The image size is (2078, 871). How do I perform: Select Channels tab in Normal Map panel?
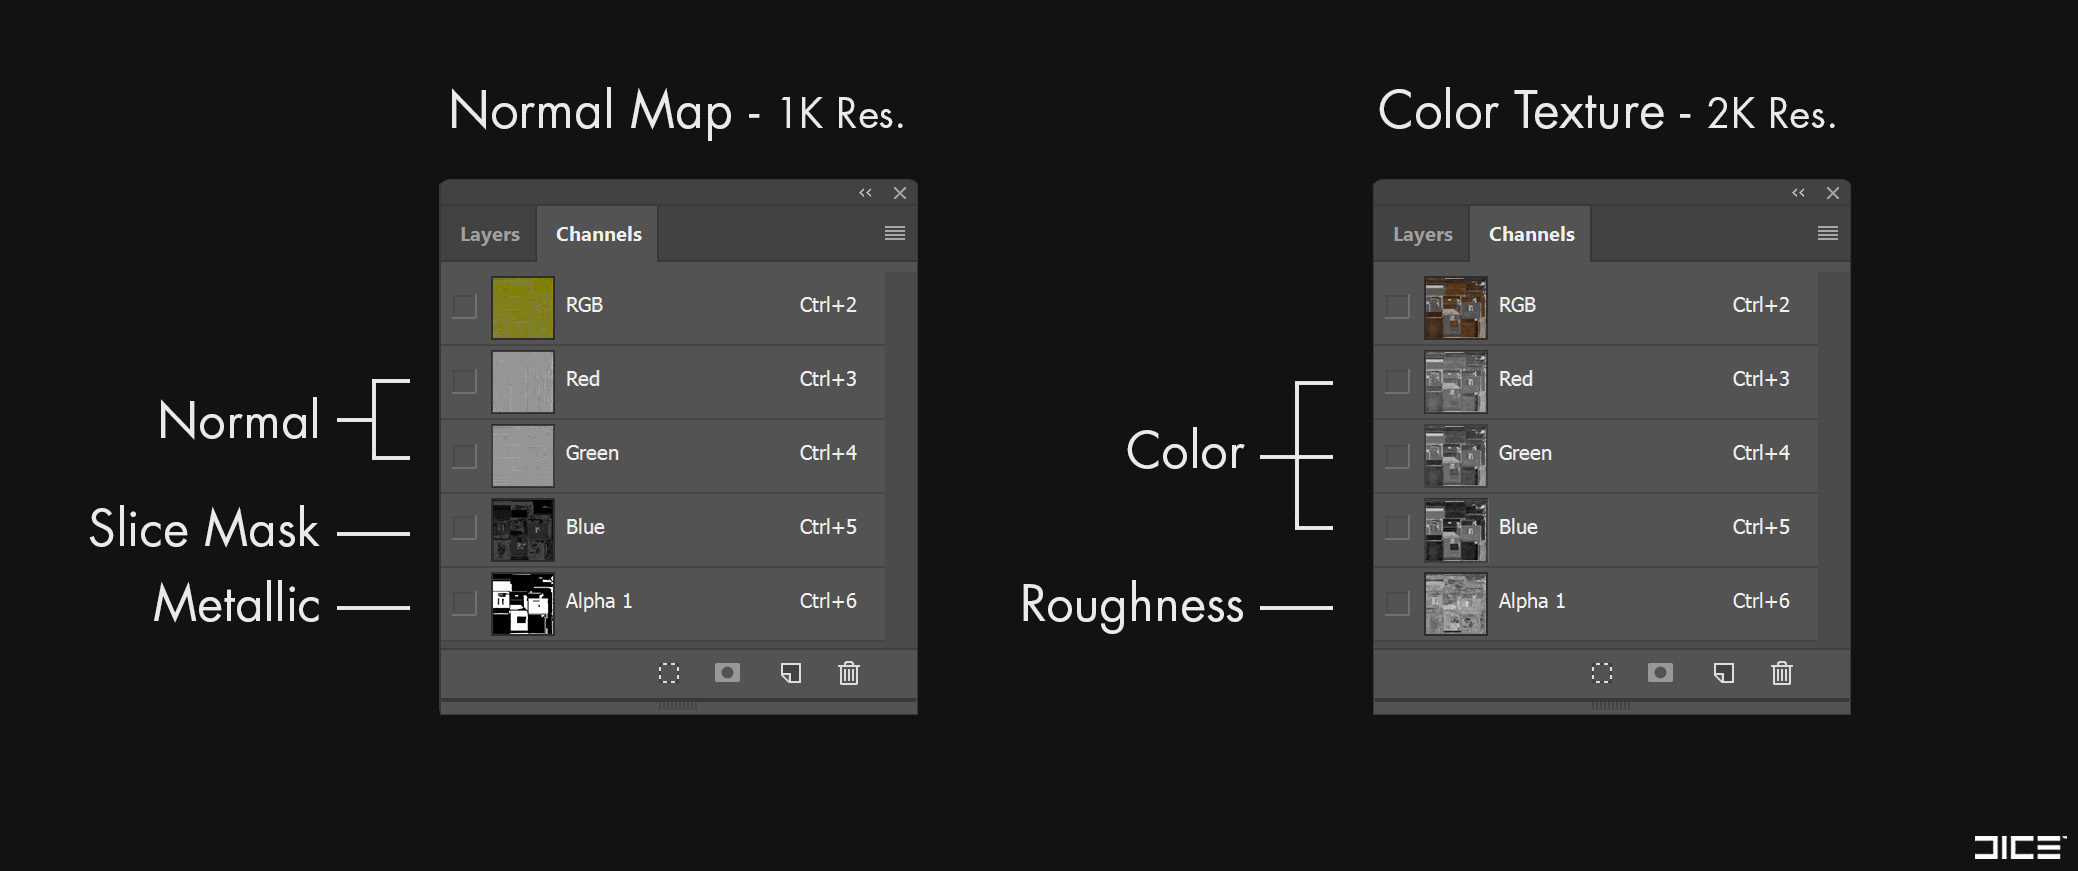598,234
